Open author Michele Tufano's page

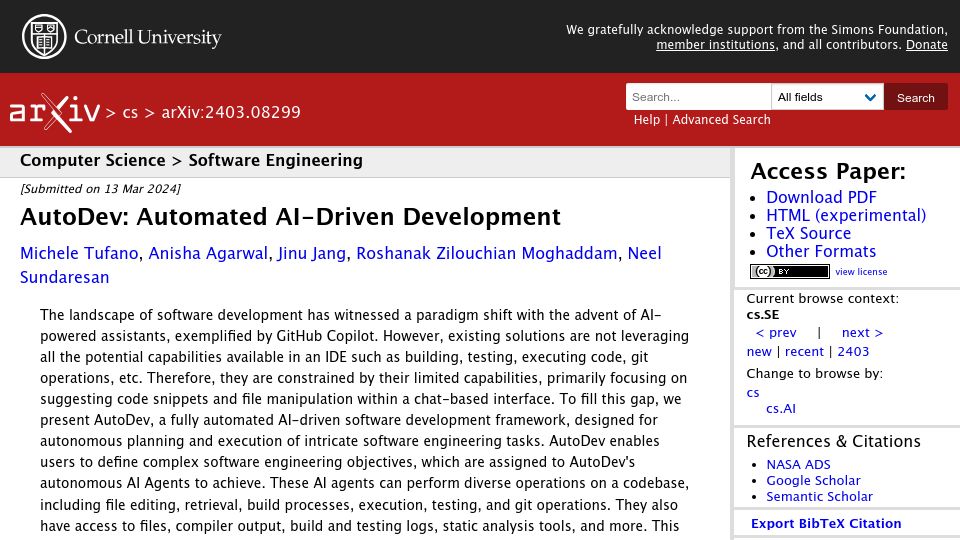tap(79, 253)
